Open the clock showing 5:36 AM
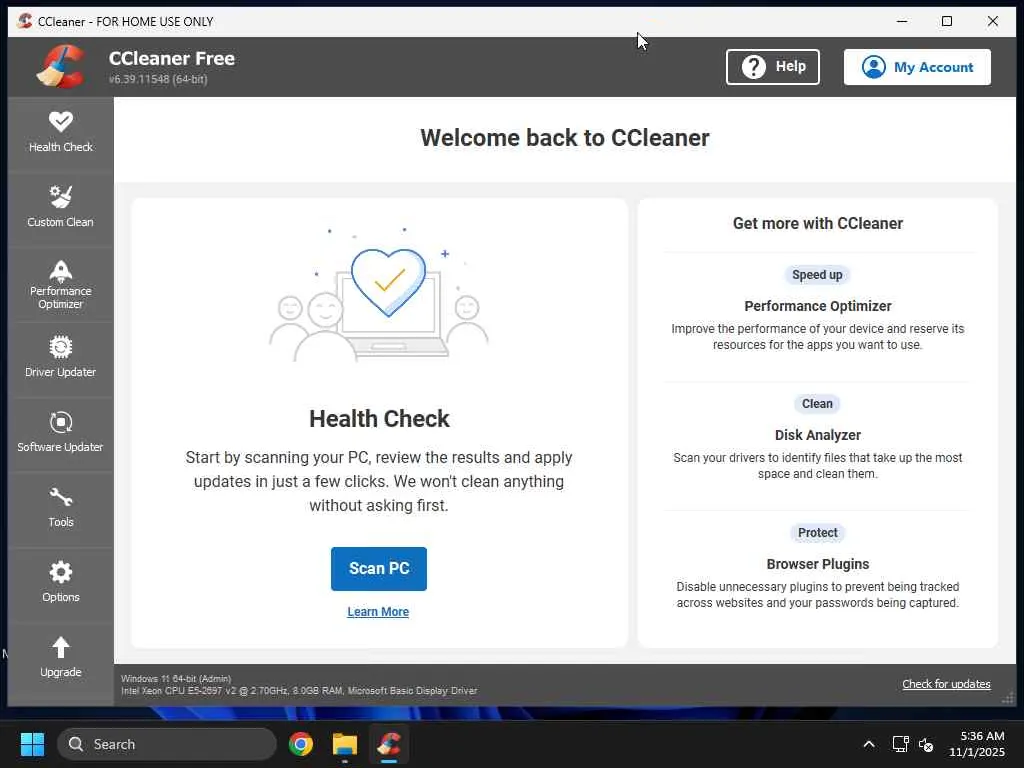The height and width of the screenshot is (768, 1024). point(977,744)
